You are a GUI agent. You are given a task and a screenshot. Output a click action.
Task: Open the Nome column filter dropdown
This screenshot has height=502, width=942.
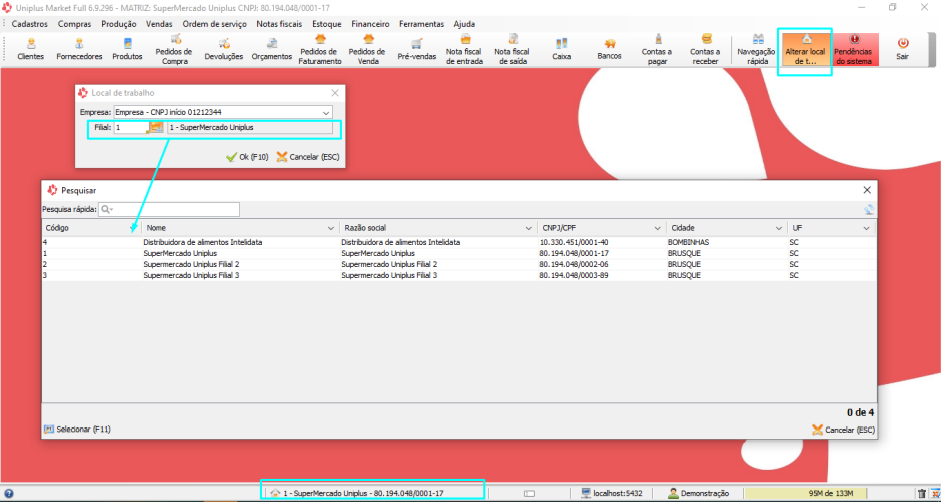tap(331, 229)
